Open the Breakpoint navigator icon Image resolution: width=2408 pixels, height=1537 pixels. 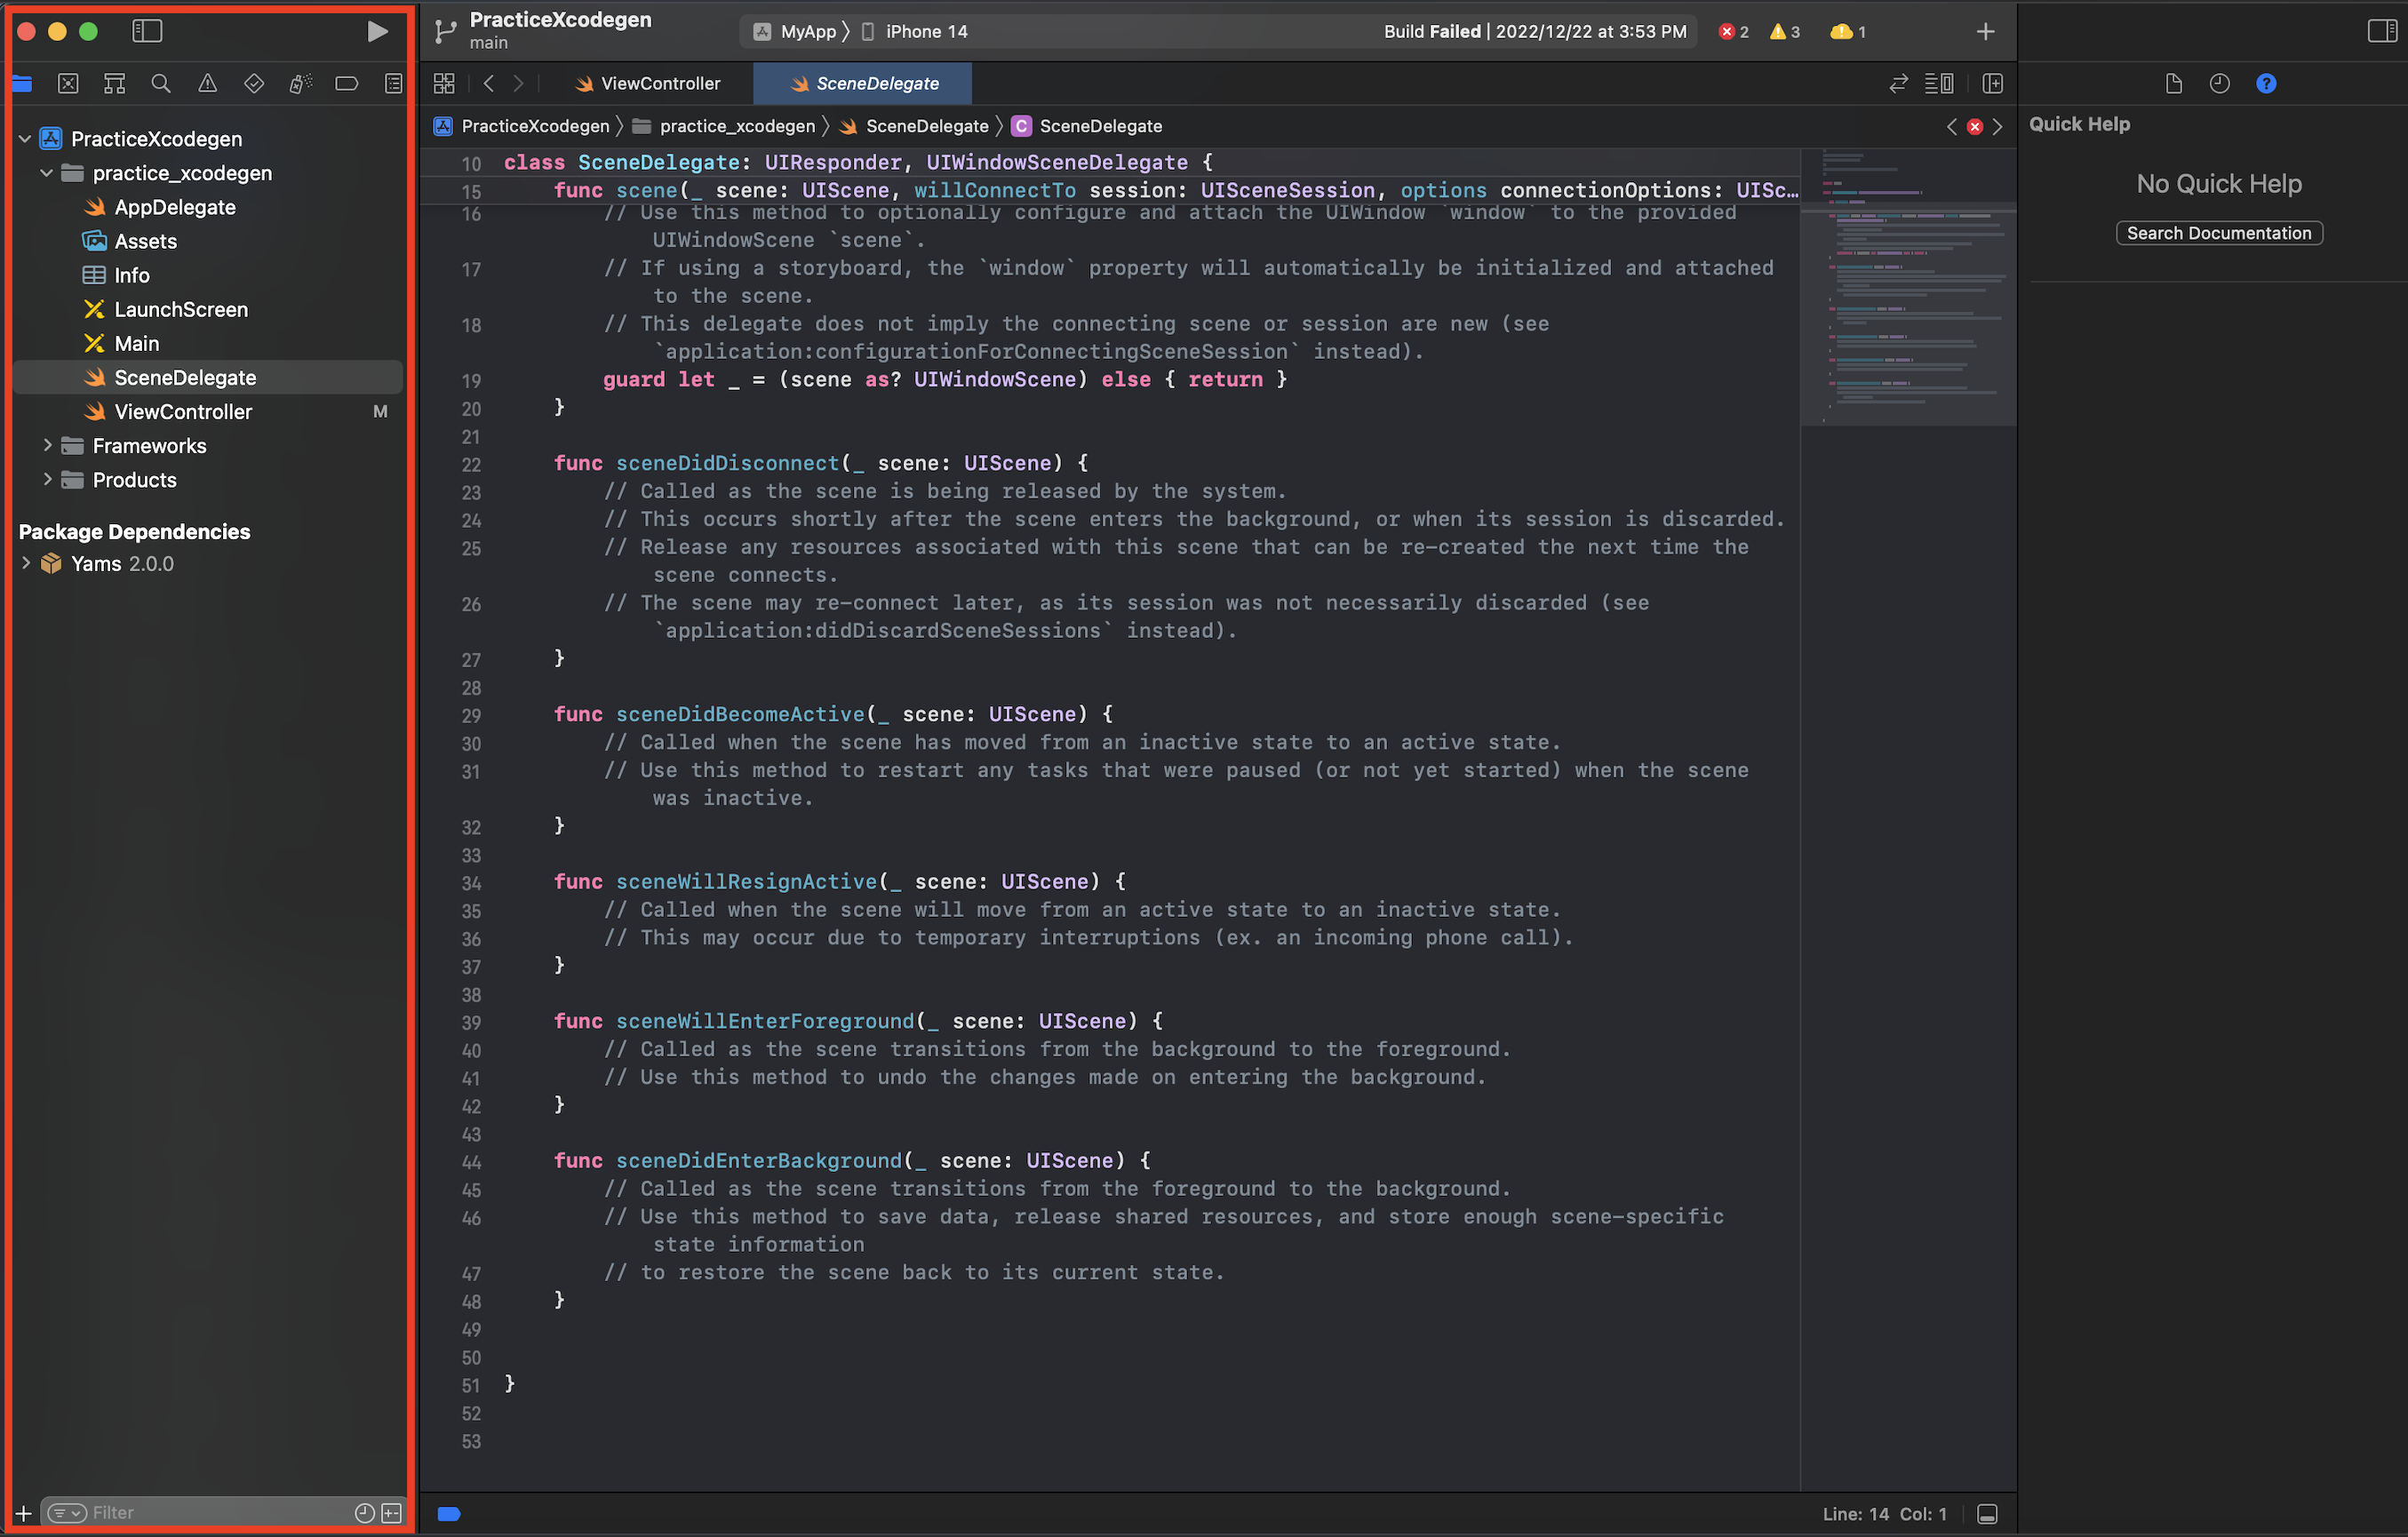pyautogui.click(x=347, y=84)
